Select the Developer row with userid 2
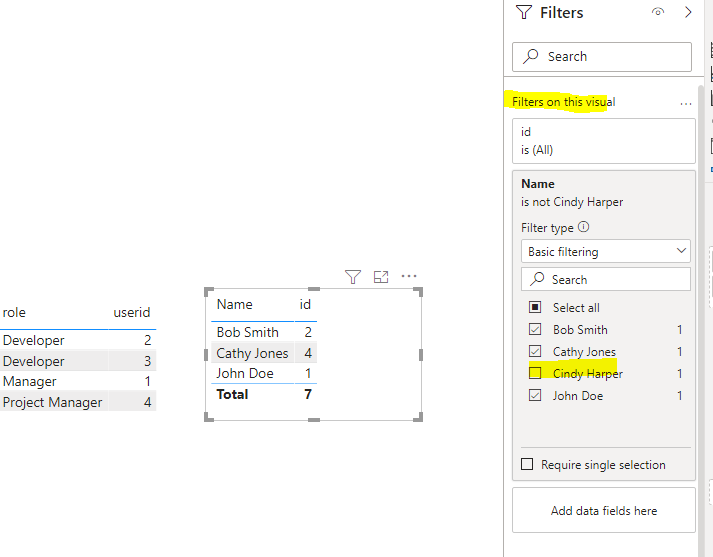713x557 pixels. click(78, 340)
